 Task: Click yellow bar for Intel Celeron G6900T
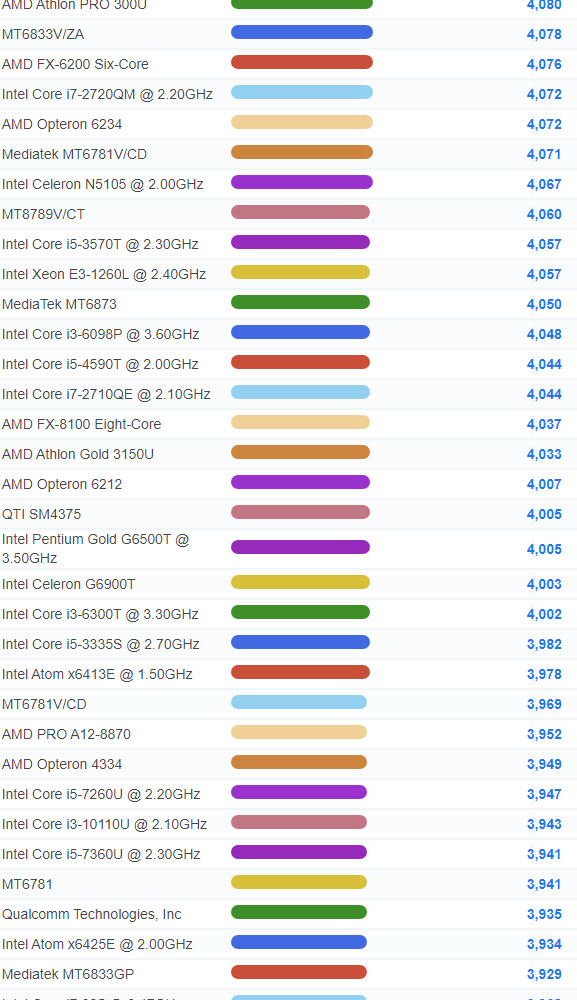300,582
